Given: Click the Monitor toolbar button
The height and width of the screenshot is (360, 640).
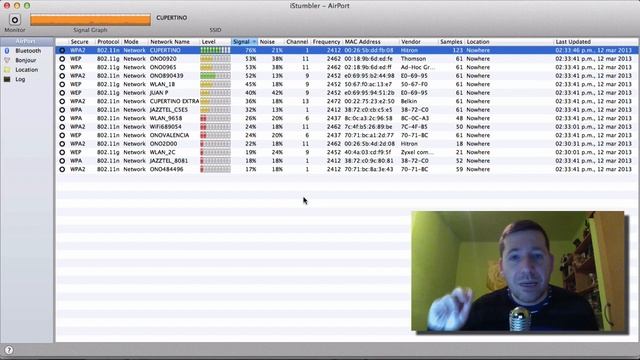Looking at the screenshot, I should pos(15,19).
